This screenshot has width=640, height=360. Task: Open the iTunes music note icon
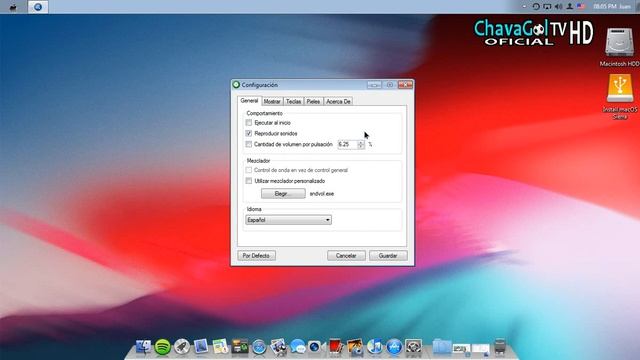click(x=374, y=347)
